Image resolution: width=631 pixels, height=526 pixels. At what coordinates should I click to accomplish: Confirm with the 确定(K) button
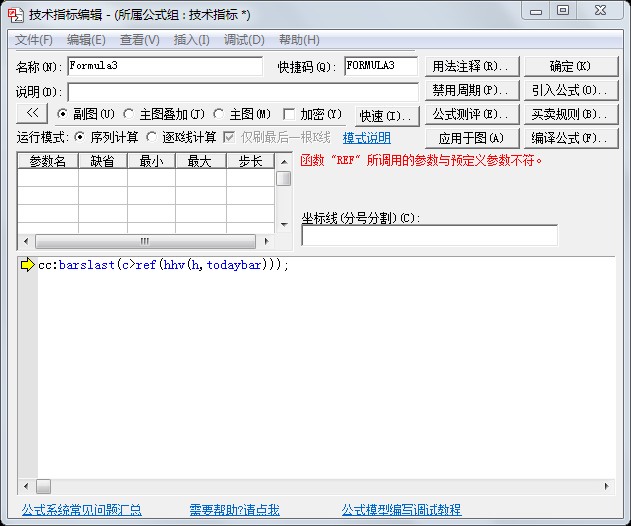[x=571, y=66]
